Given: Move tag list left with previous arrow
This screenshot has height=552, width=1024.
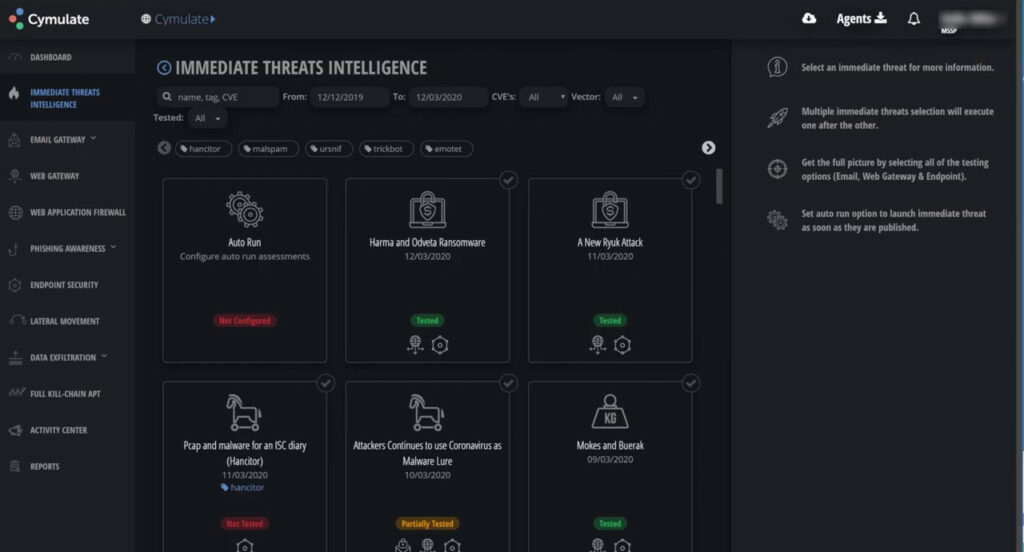Looking at the screenshot, I should point(164,148).
